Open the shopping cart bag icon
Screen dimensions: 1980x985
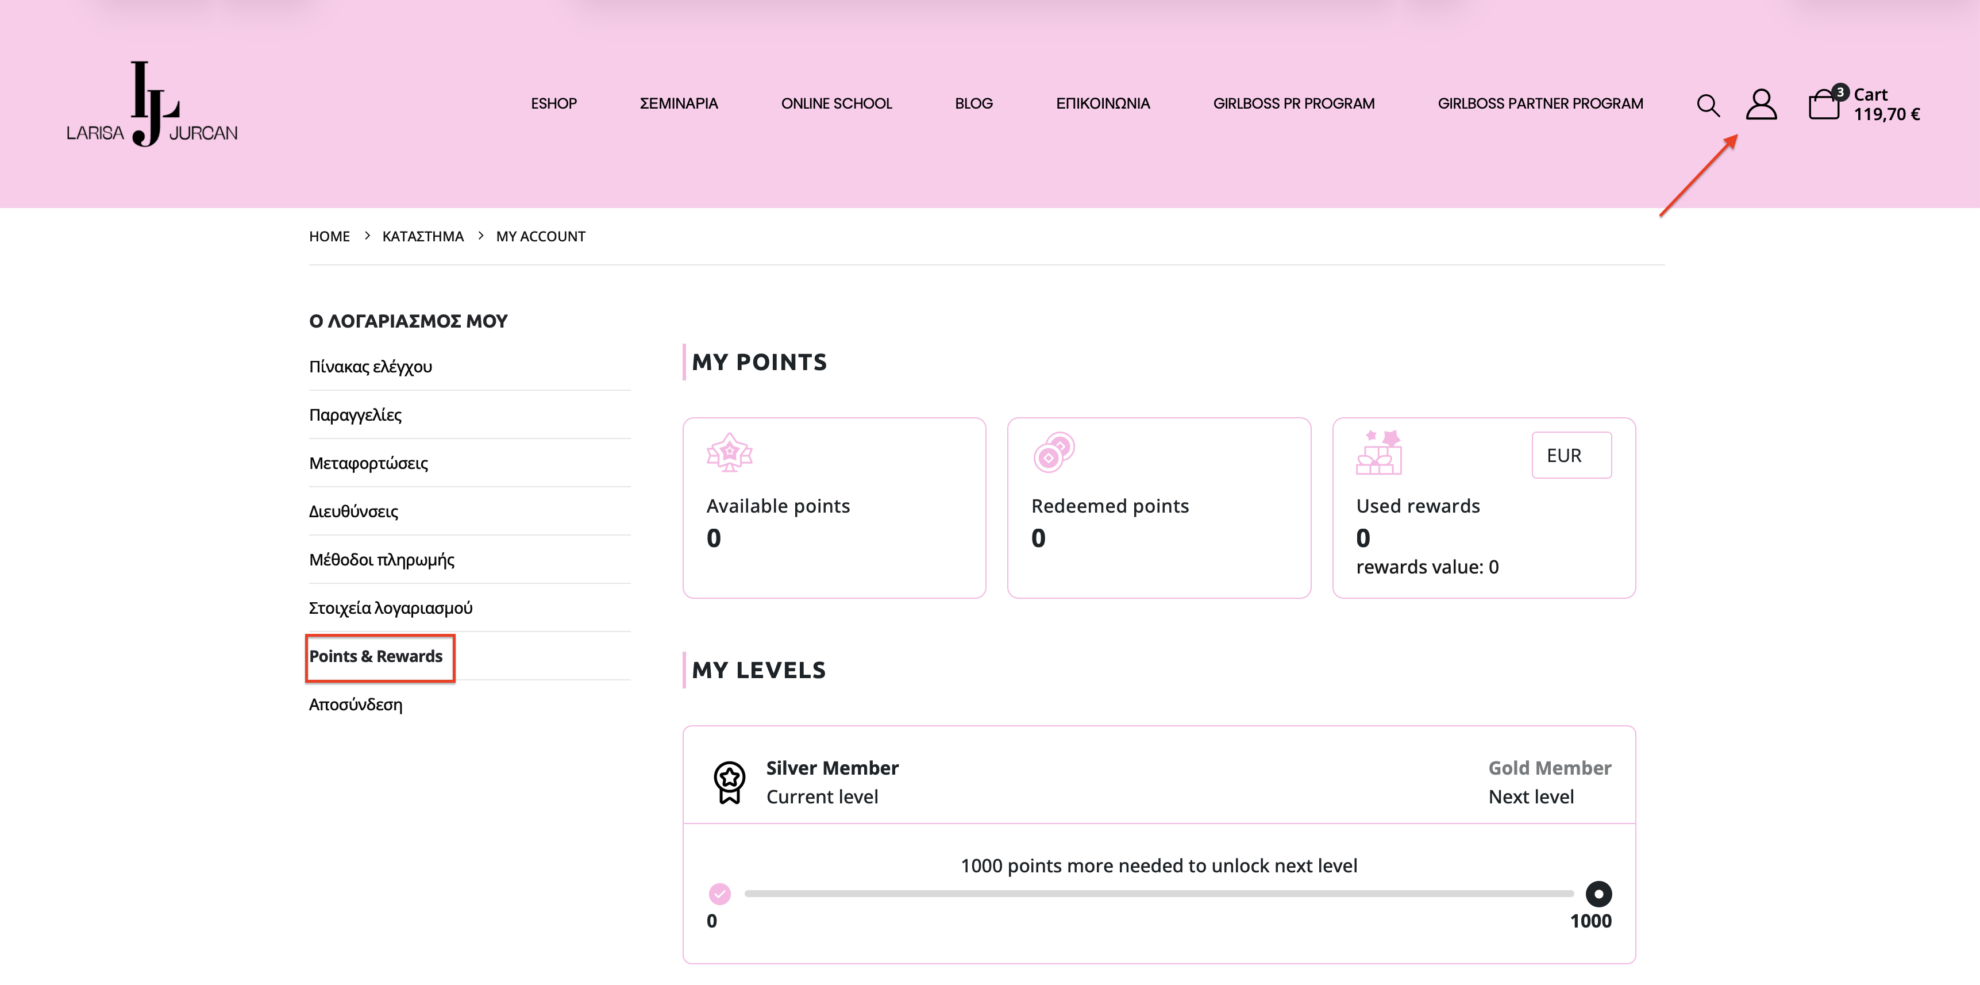pos(1825,103)
